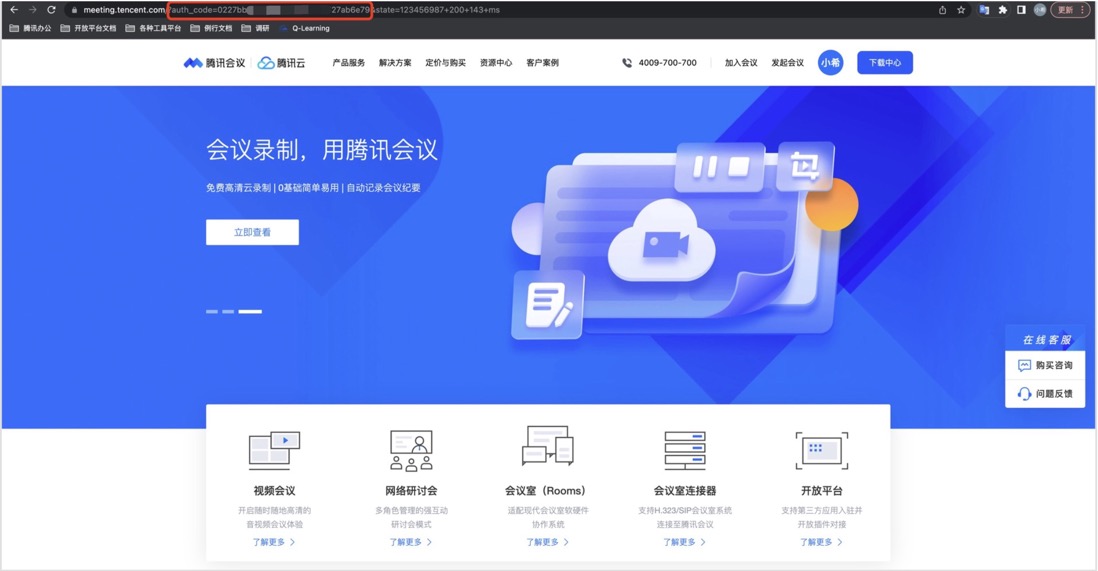Bookmark this page with the star icon
This screenshot has height=571, width=1098.
pos(961,10)
